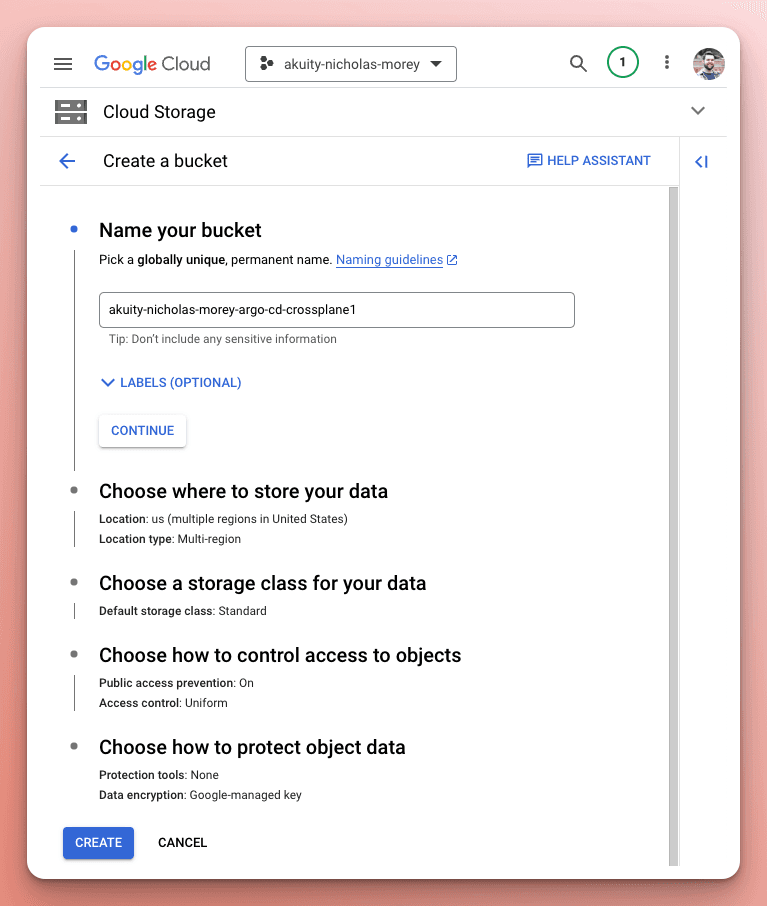The width and height of the screenshot is (767, 906).
Task: Cancel bucket creation
Action: pyautogui.click(x=183, y=842)
